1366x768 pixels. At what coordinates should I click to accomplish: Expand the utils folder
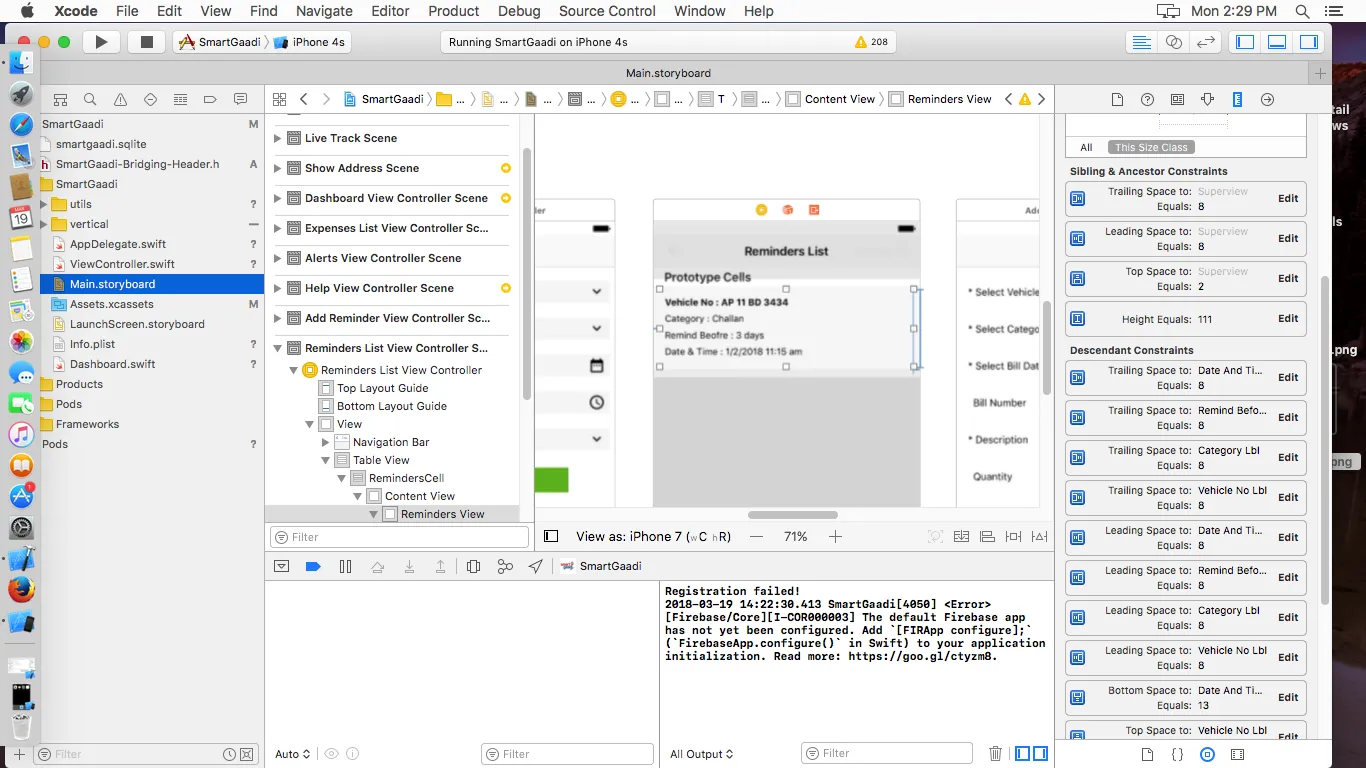(43, 204)
